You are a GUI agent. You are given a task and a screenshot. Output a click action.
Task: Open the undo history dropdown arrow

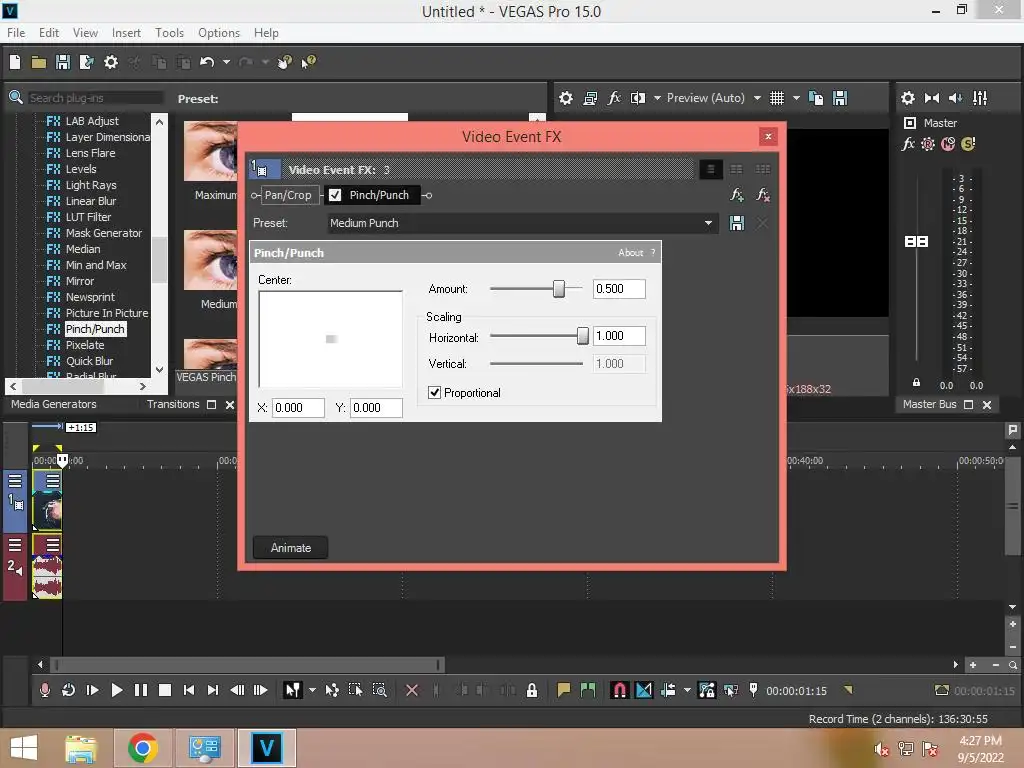click(x=226, y=62)
